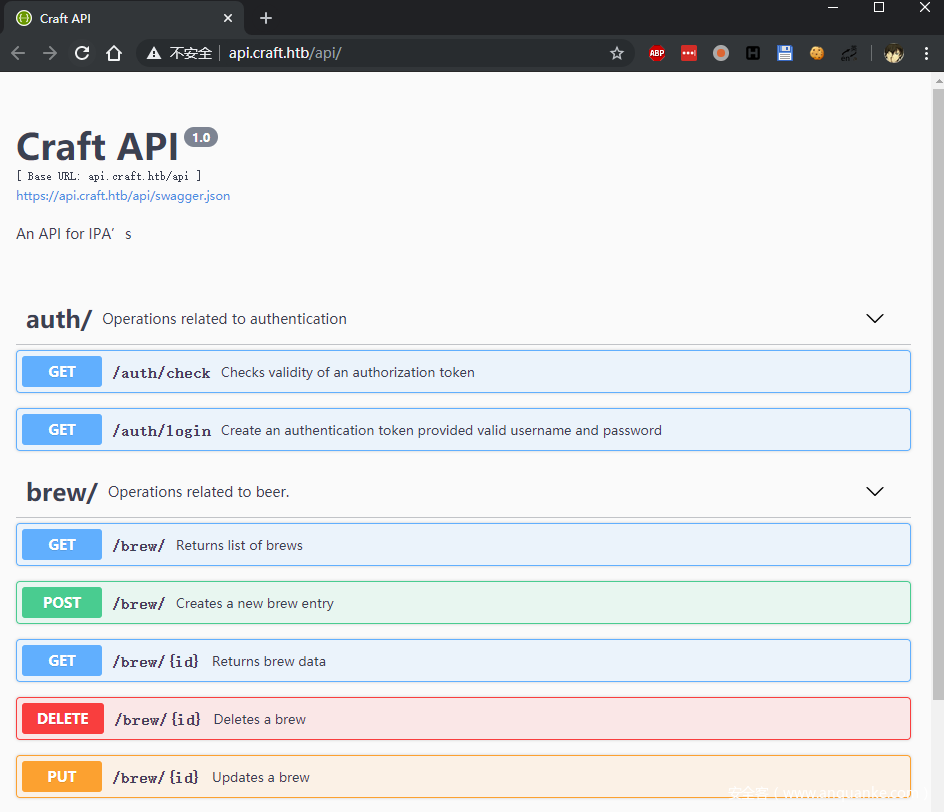944x812 pixels.
Task: Bookmark this page with the star icon
Action: coord(617,53)
